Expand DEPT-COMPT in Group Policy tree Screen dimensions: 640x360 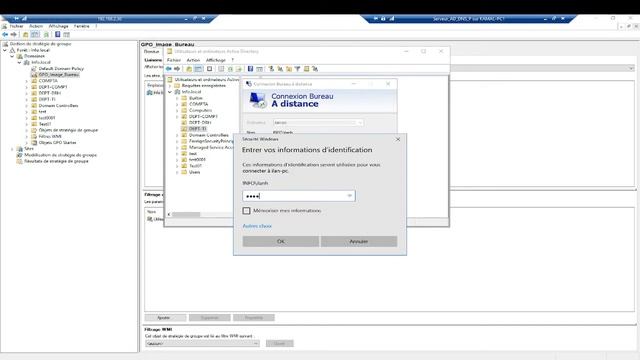[x=27, y=87]
